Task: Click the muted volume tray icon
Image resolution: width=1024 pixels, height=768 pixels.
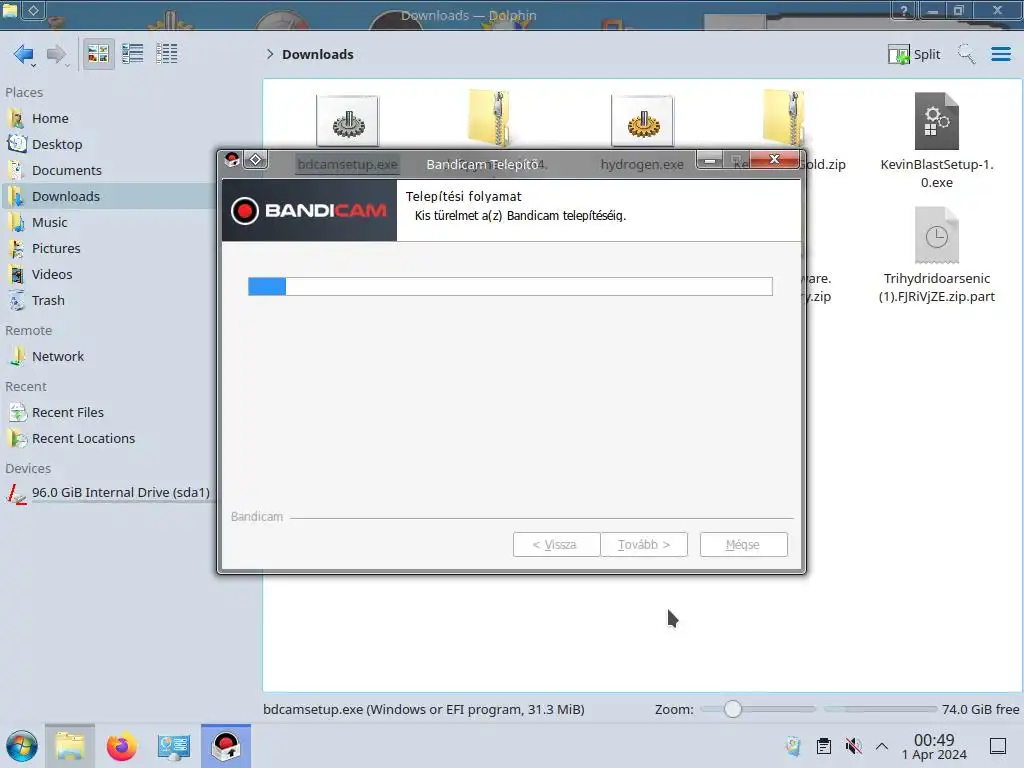Action: tap(853, 746)
